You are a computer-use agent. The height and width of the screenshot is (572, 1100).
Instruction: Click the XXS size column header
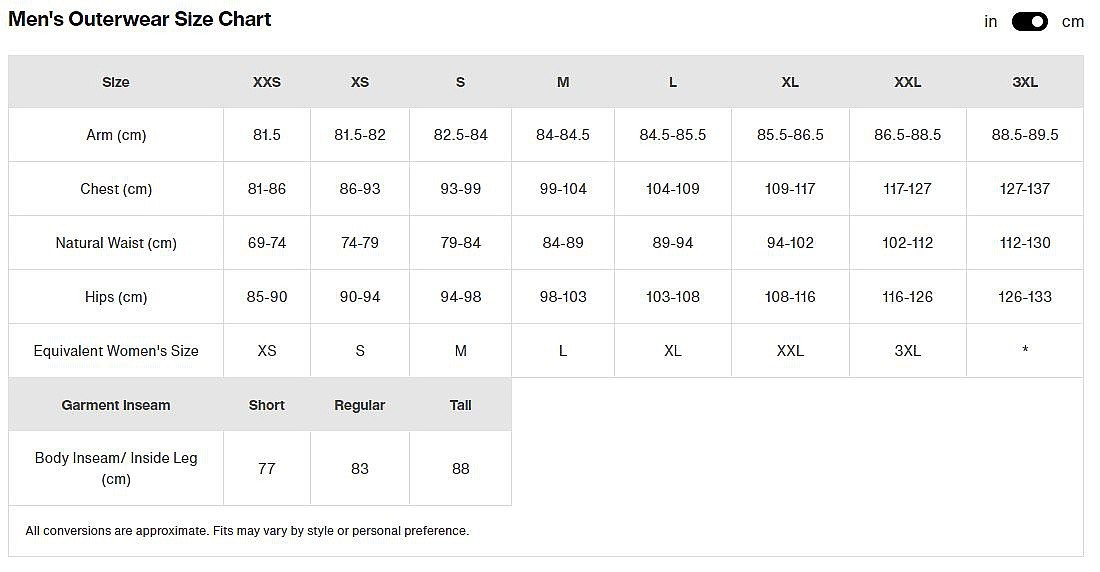tap(267, 82)
